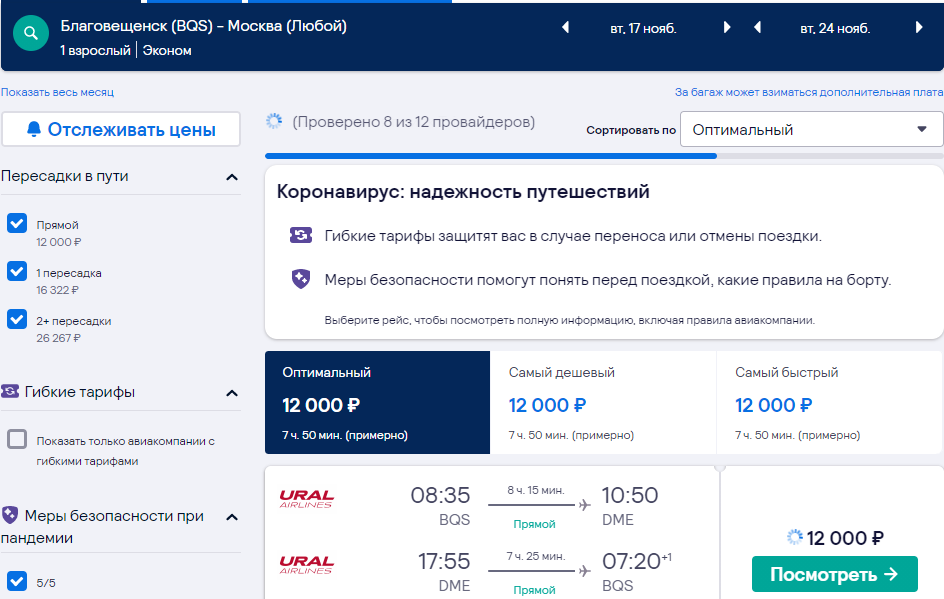Uncheck the 1 пересадка checkbox

[x=17, y=272]
